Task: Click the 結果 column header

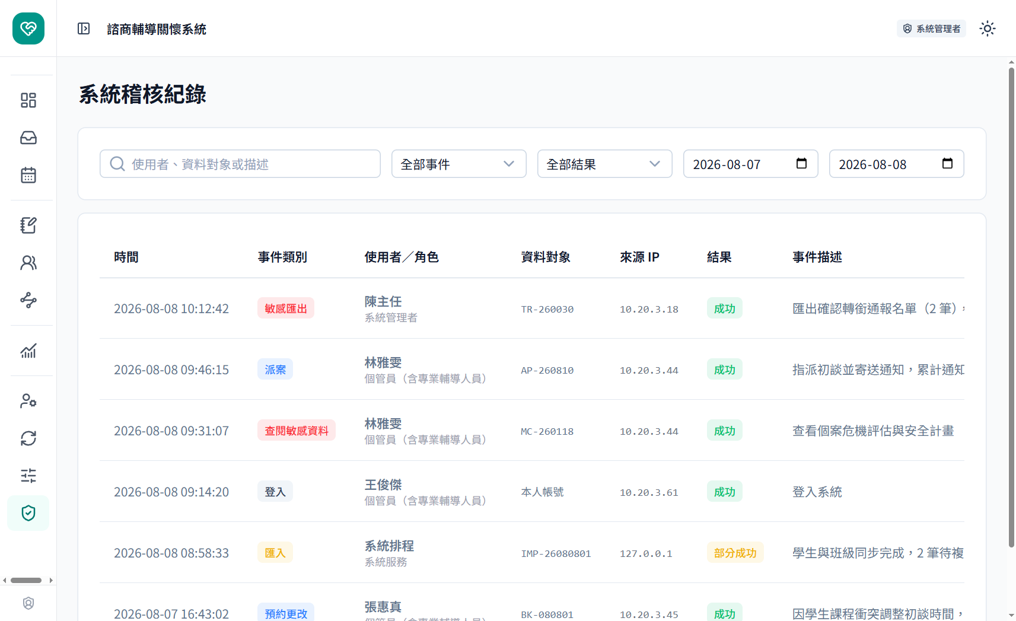Action: point(719,257)
